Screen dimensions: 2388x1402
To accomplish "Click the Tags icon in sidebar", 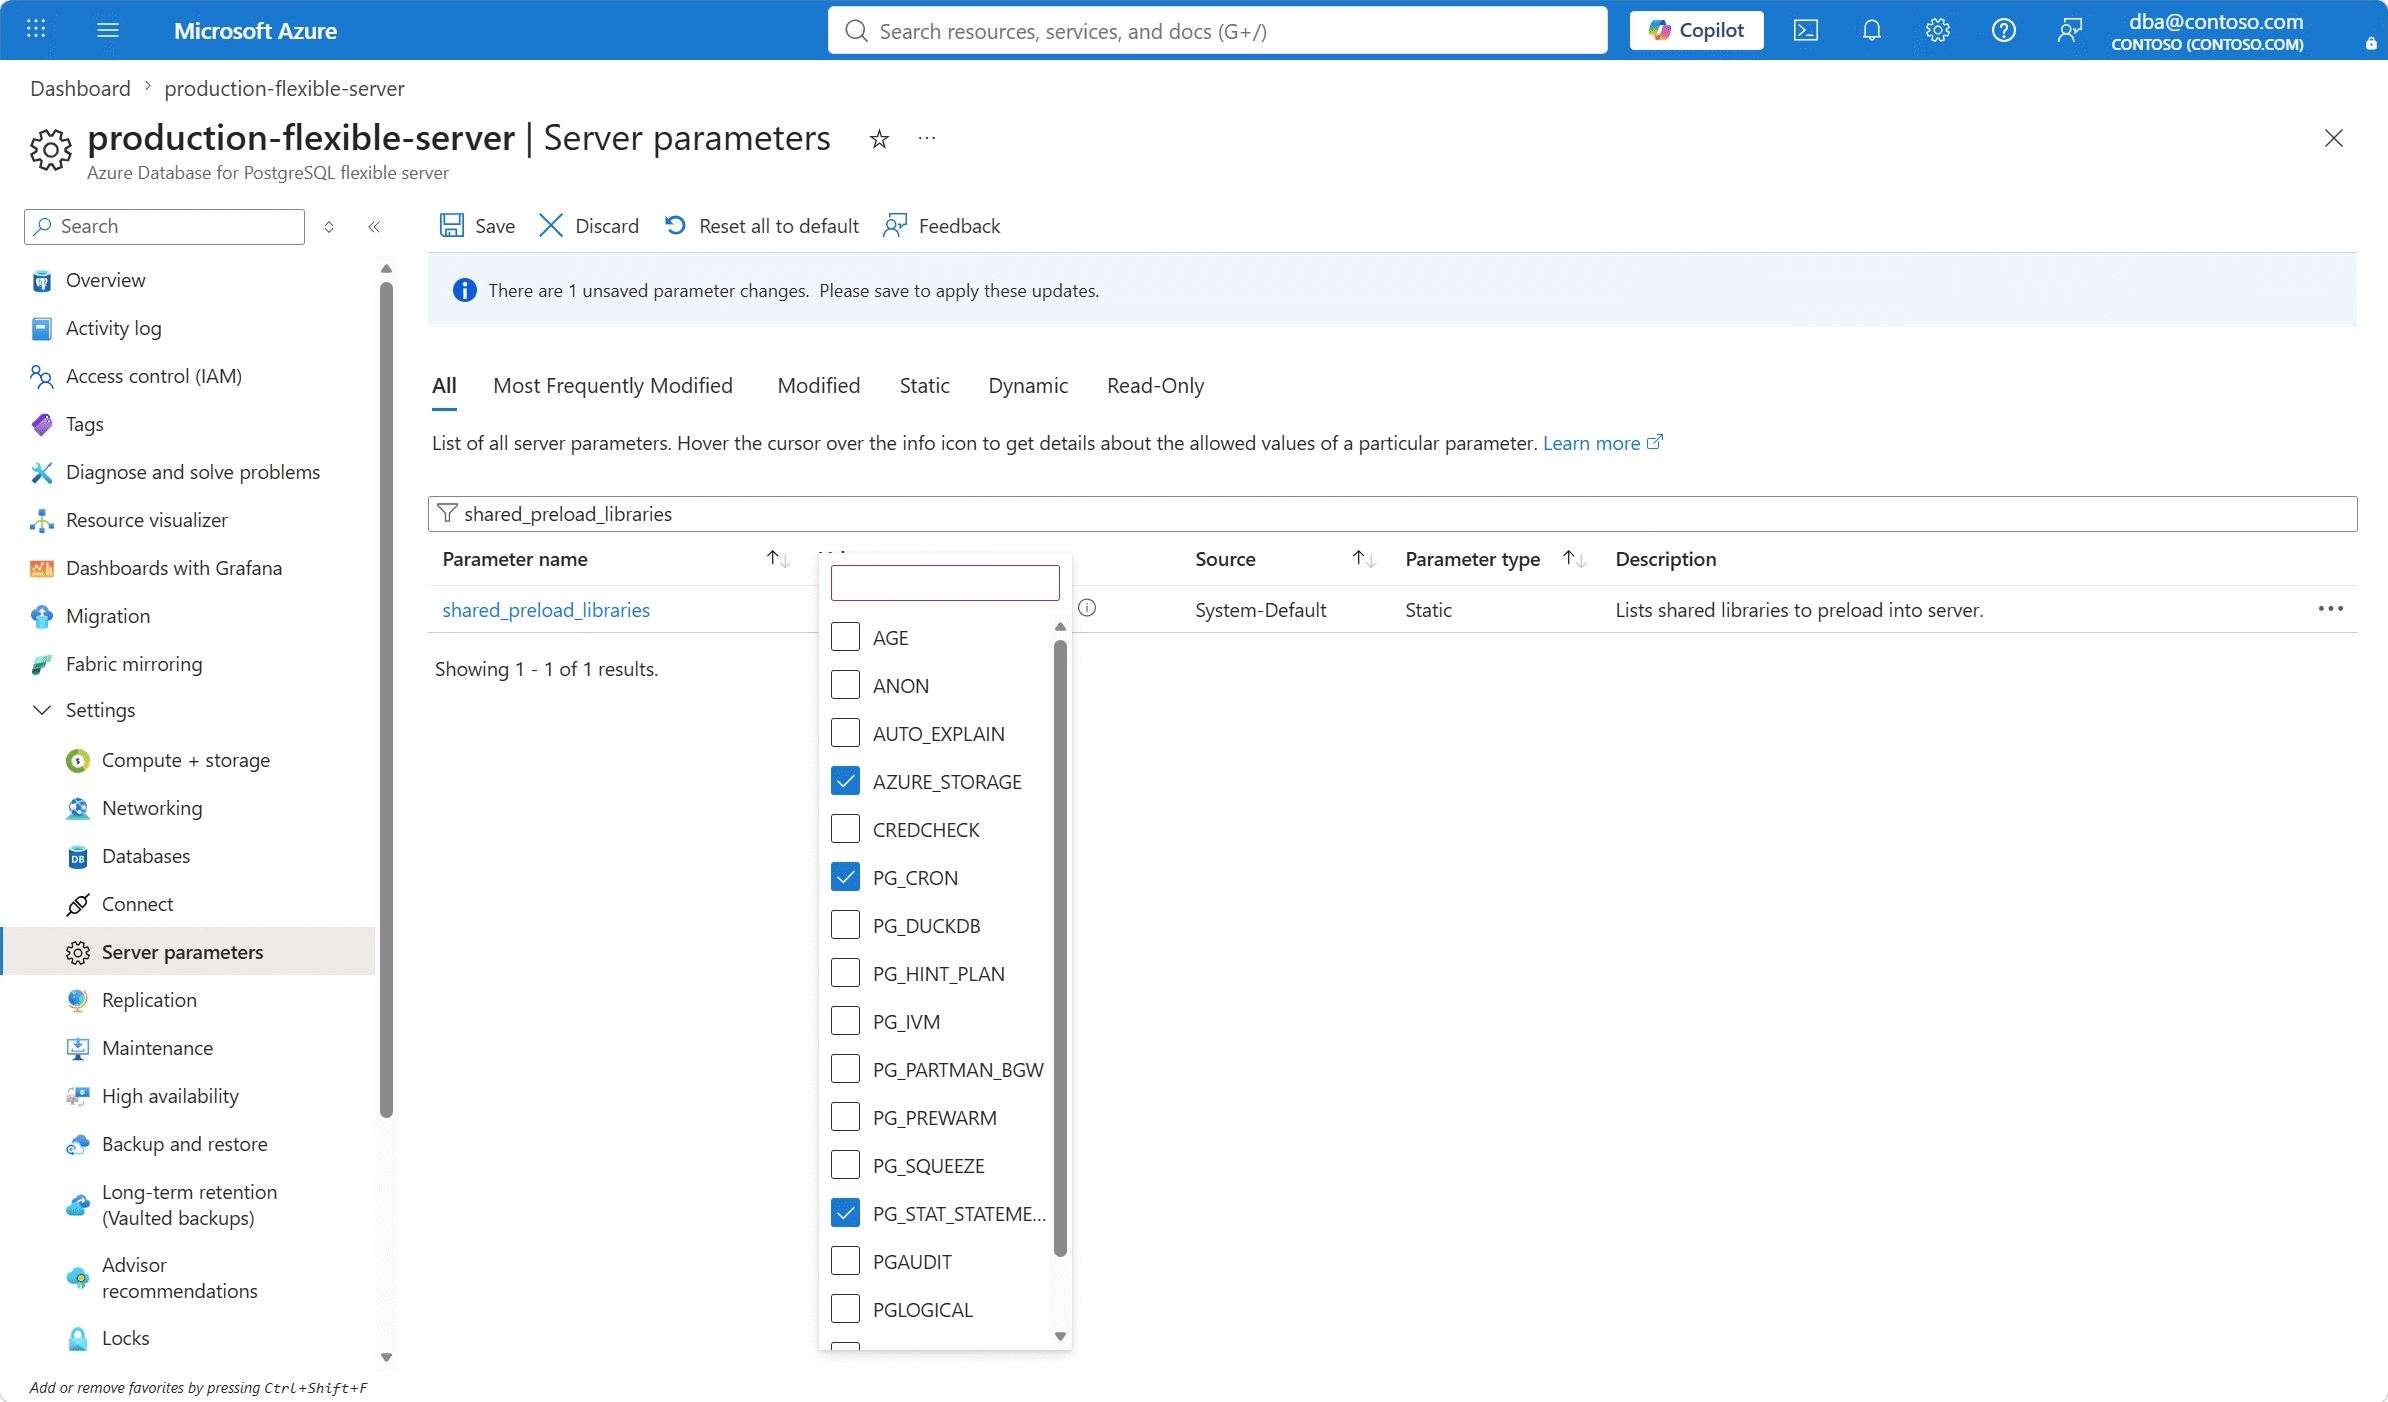I will click(42, 424).
